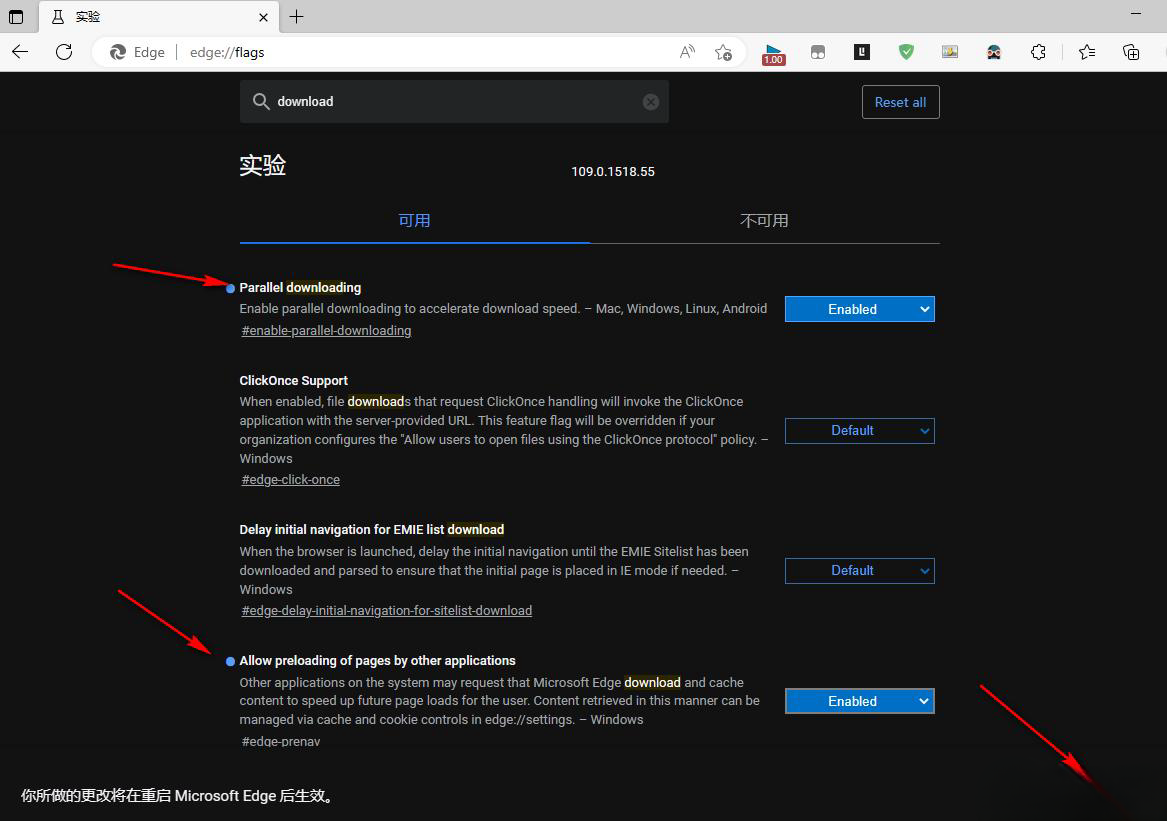Select the 实验 browser tab
The image size is (1167, 821).
pos(159,17)
